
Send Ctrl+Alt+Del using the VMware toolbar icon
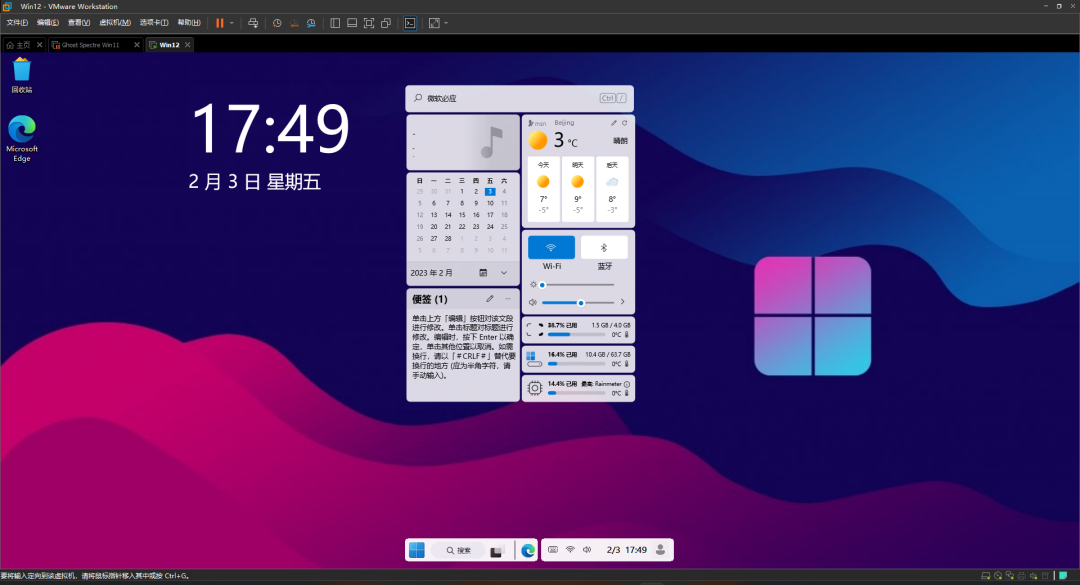coord(253,22)
